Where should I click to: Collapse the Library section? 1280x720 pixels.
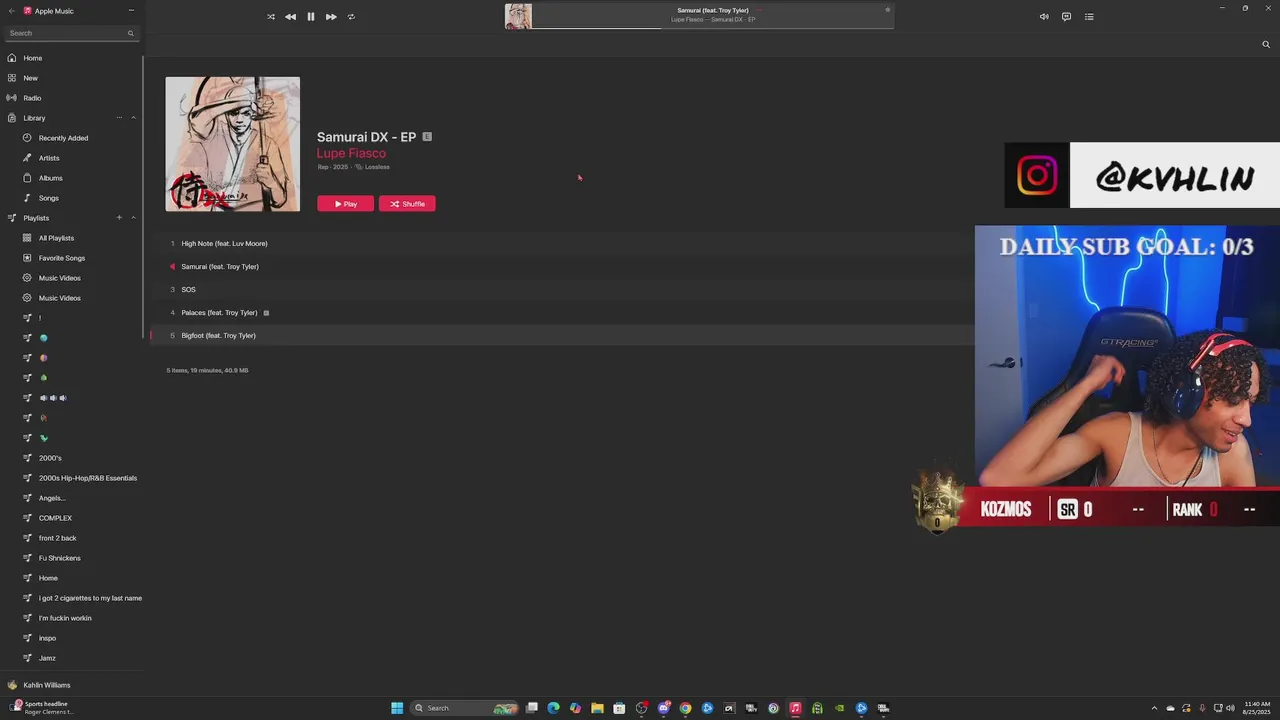point(133,118)
